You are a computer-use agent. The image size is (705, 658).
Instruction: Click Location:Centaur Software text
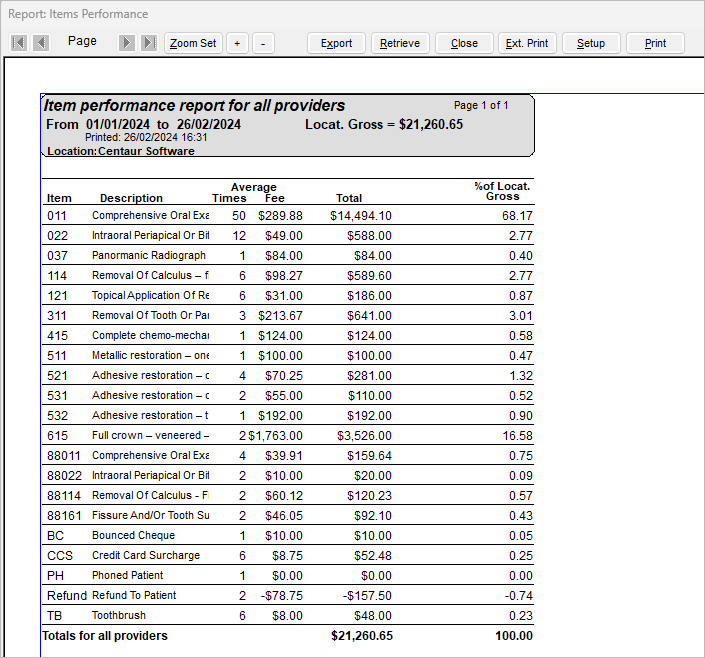click(121, 151)
